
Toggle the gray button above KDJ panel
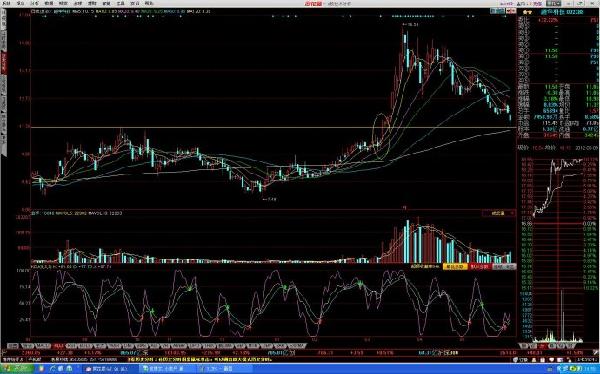504,266
